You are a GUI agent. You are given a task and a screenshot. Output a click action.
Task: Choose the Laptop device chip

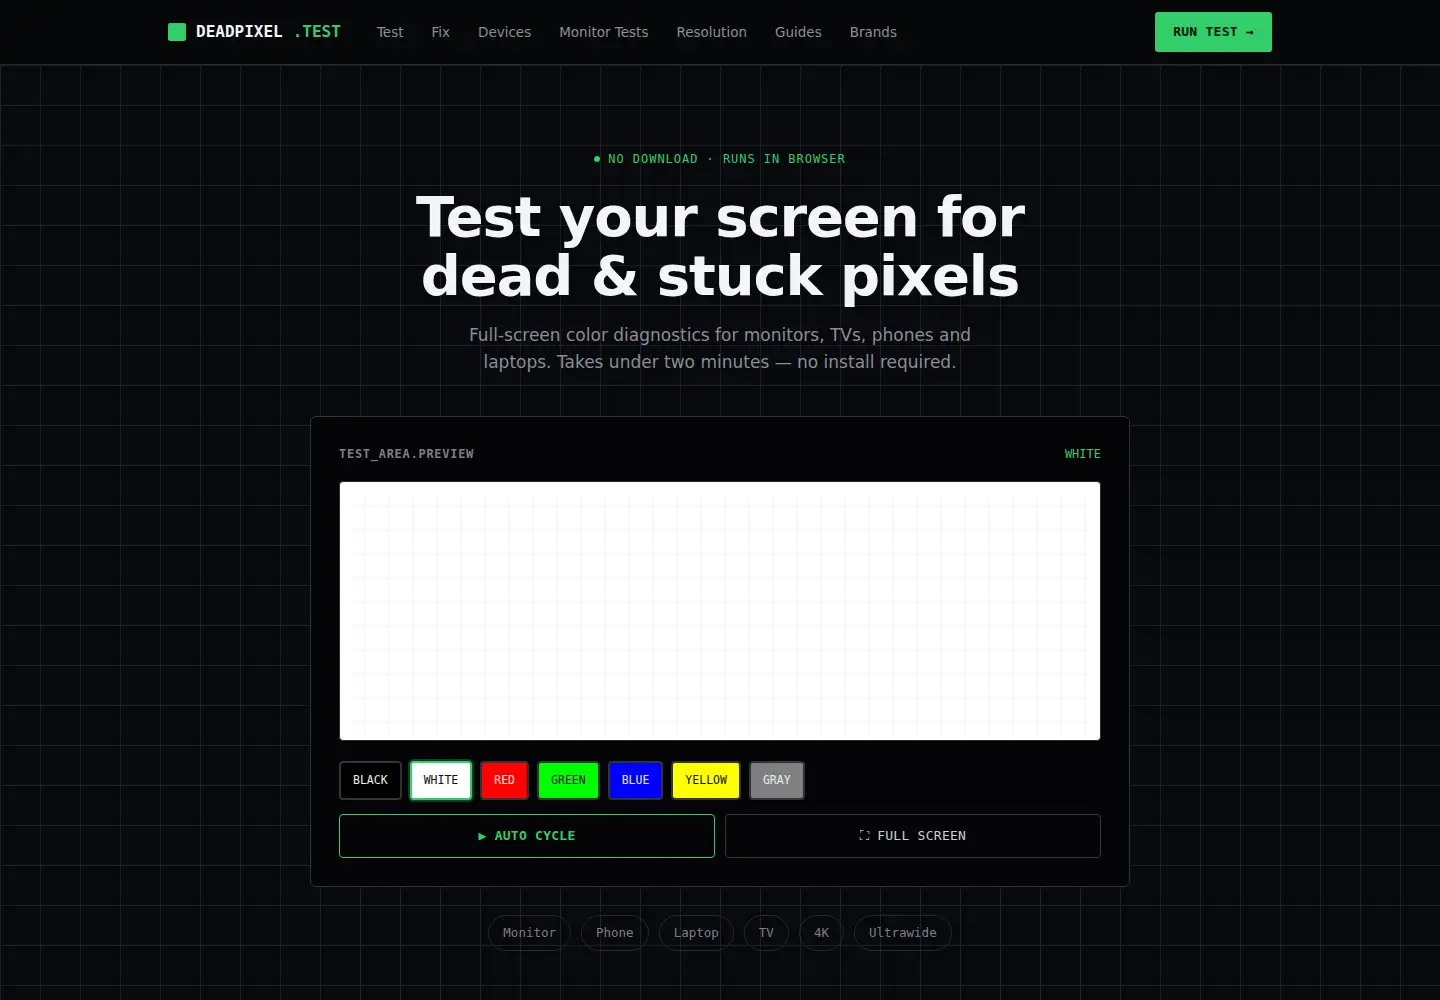point(696,933)
